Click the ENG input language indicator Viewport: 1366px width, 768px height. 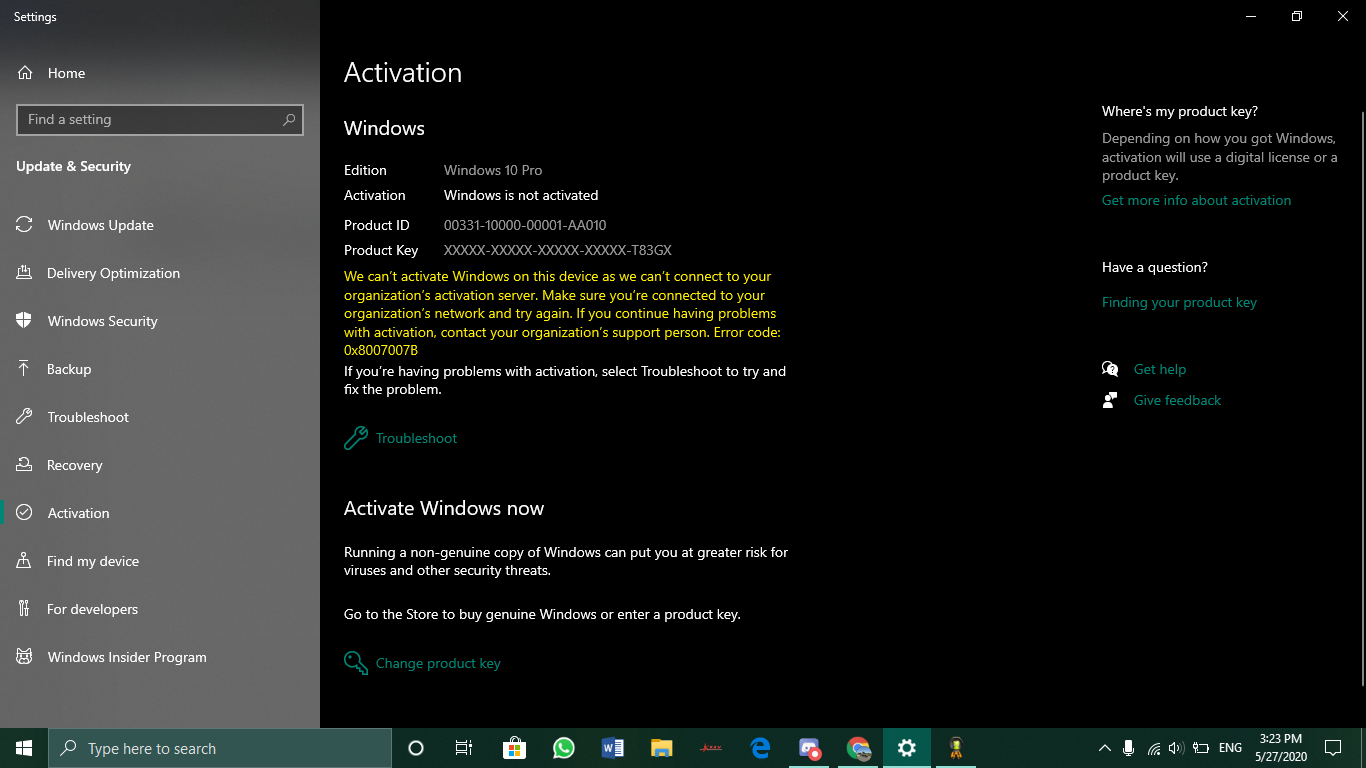coord(1231,748)
